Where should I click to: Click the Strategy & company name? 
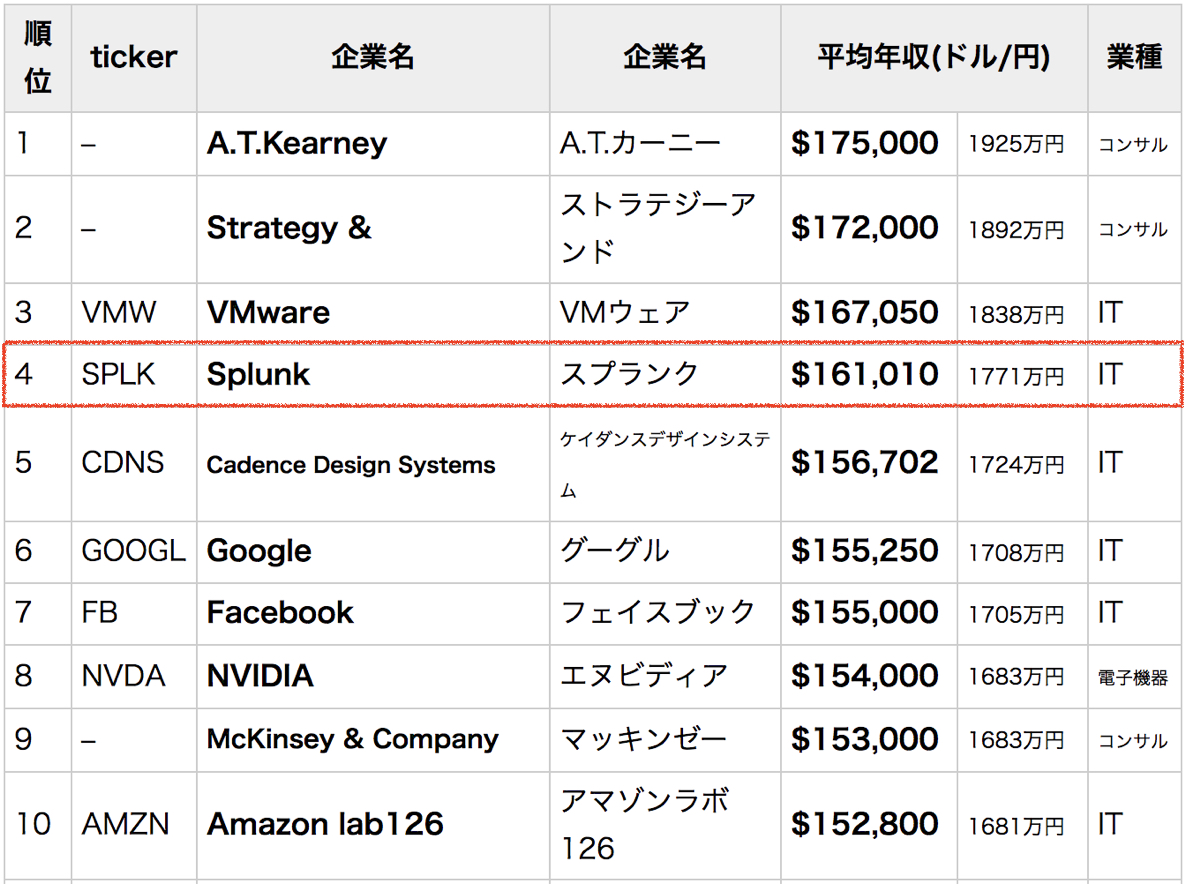pos(289,228)
